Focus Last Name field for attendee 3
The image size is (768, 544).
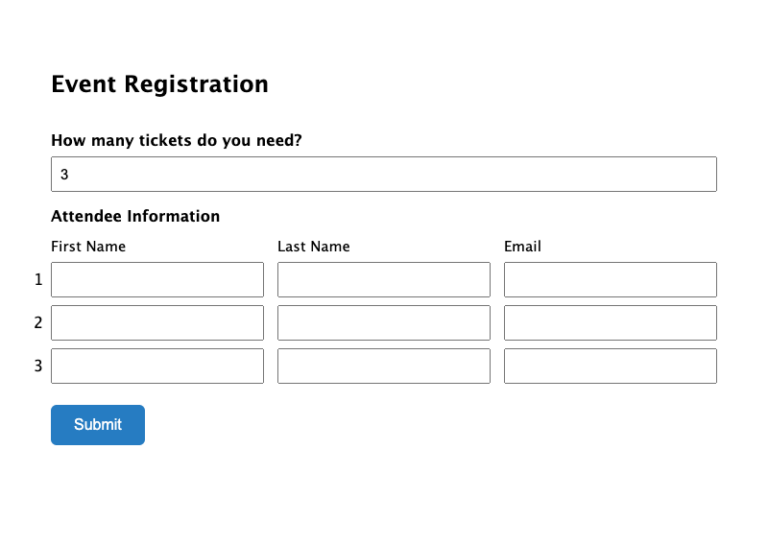(384, 366)
